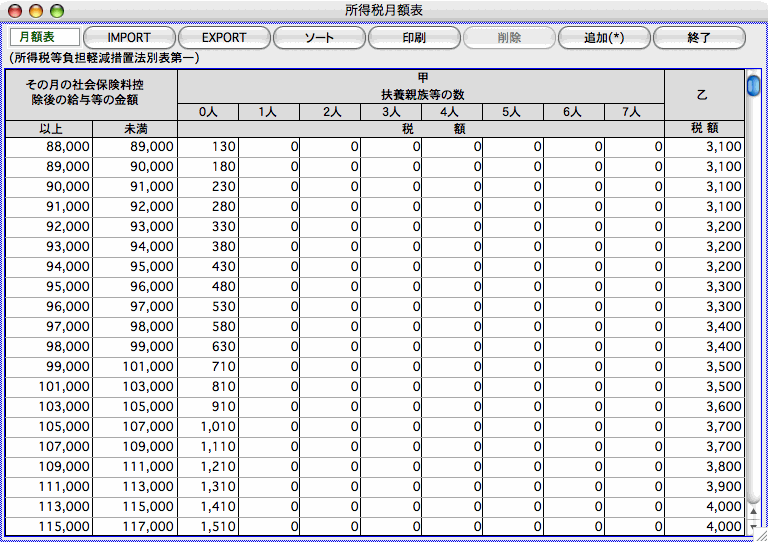The height and width of the screenshot is (542, 768).
Task: Click the 0人 tax cell showing 130
Action: click(208, 147)
